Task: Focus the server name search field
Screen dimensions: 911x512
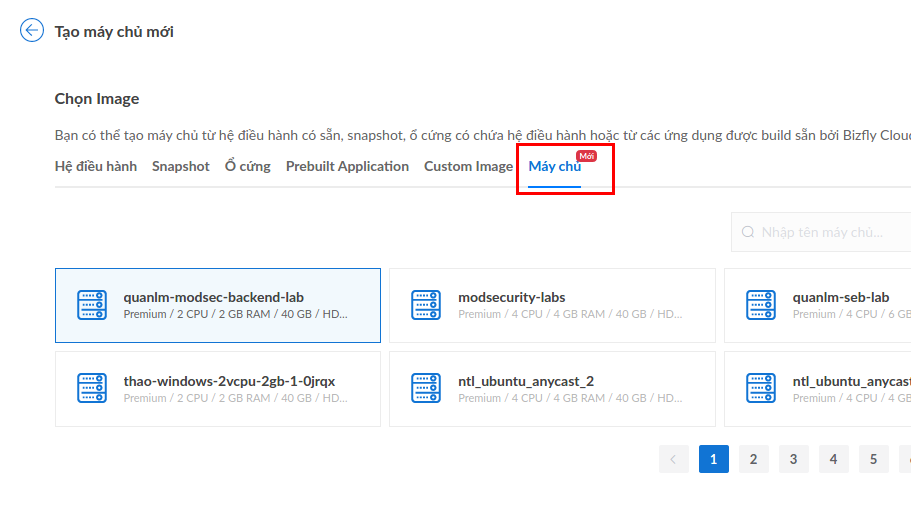Action: tap(830, 232)
